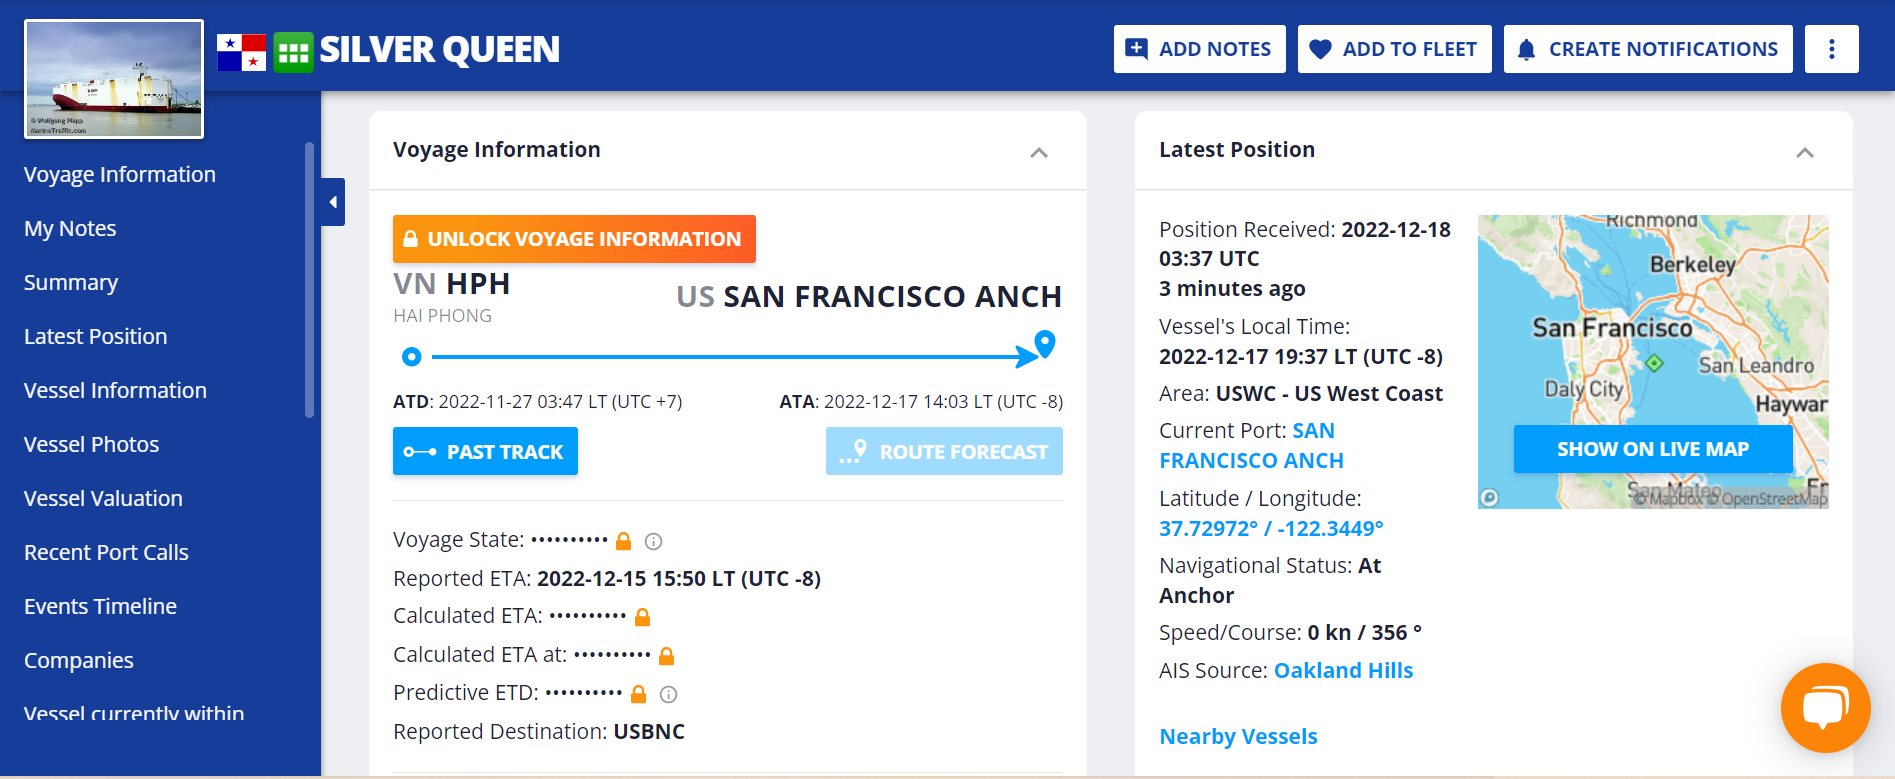Open the Oakland Hills AIS source link
Viewport: 1895px width, 779px height.
point(1343,670)
